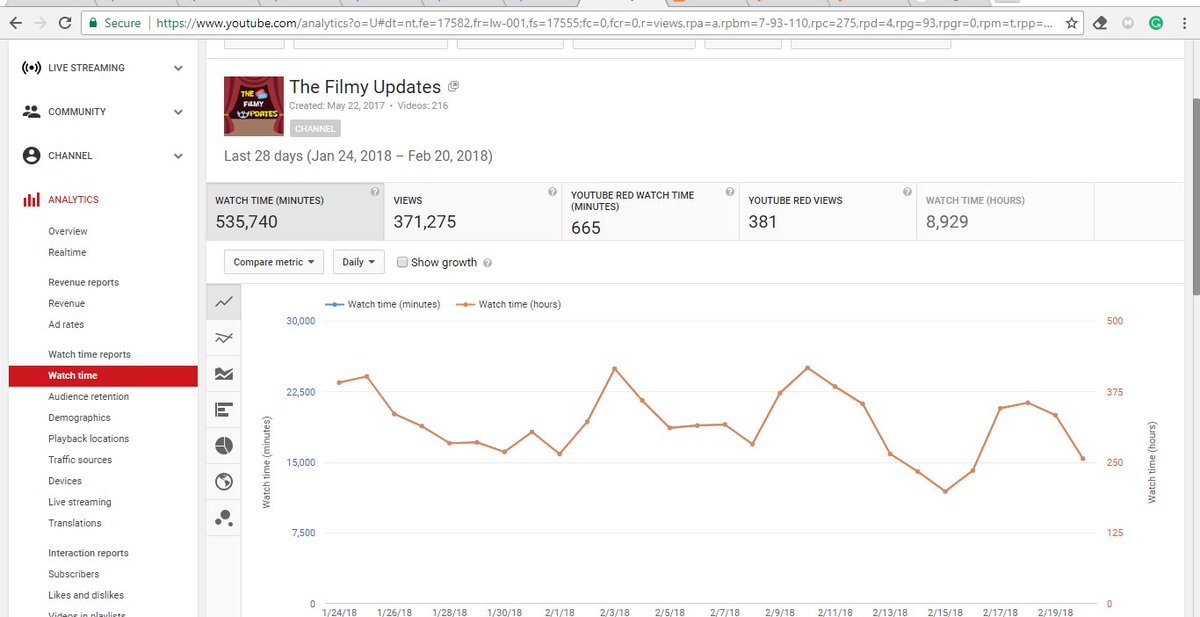This screenshot has width=1200, height=617.
Task: Open Translations report
Action: pyautogui.click(x=75, y=522)
